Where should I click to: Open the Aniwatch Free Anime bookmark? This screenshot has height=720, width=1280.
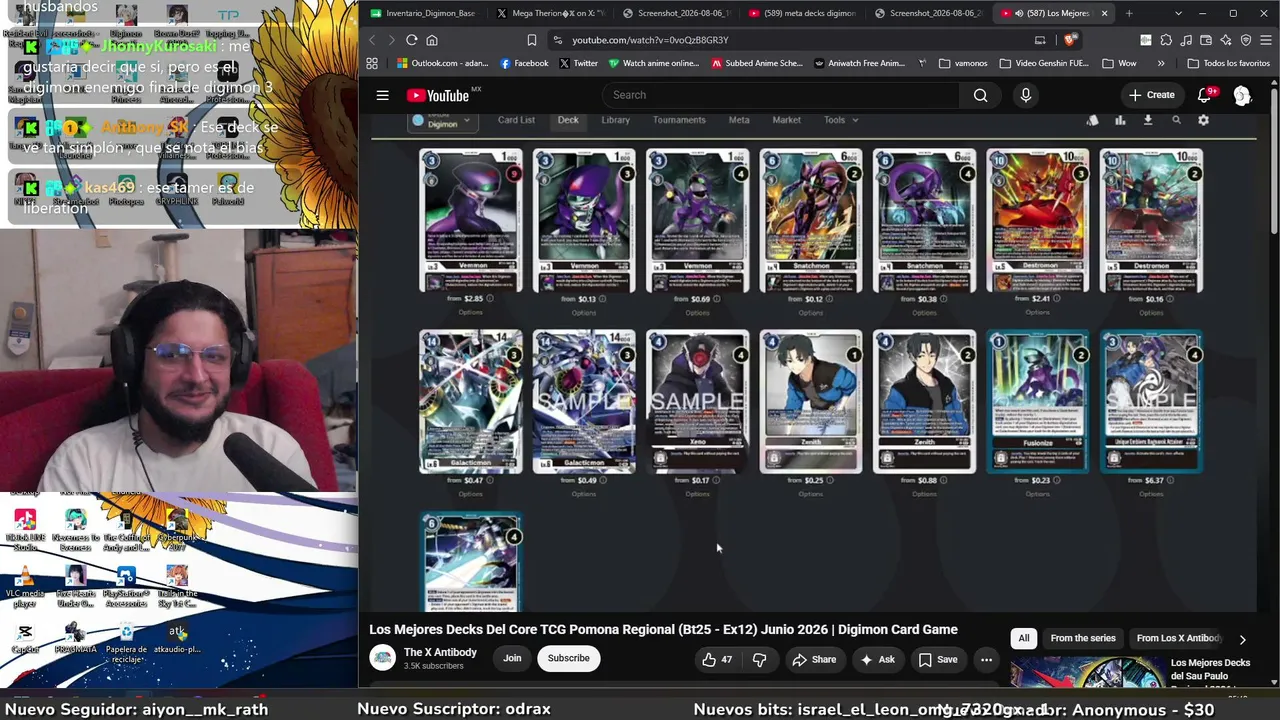[860, 63]
